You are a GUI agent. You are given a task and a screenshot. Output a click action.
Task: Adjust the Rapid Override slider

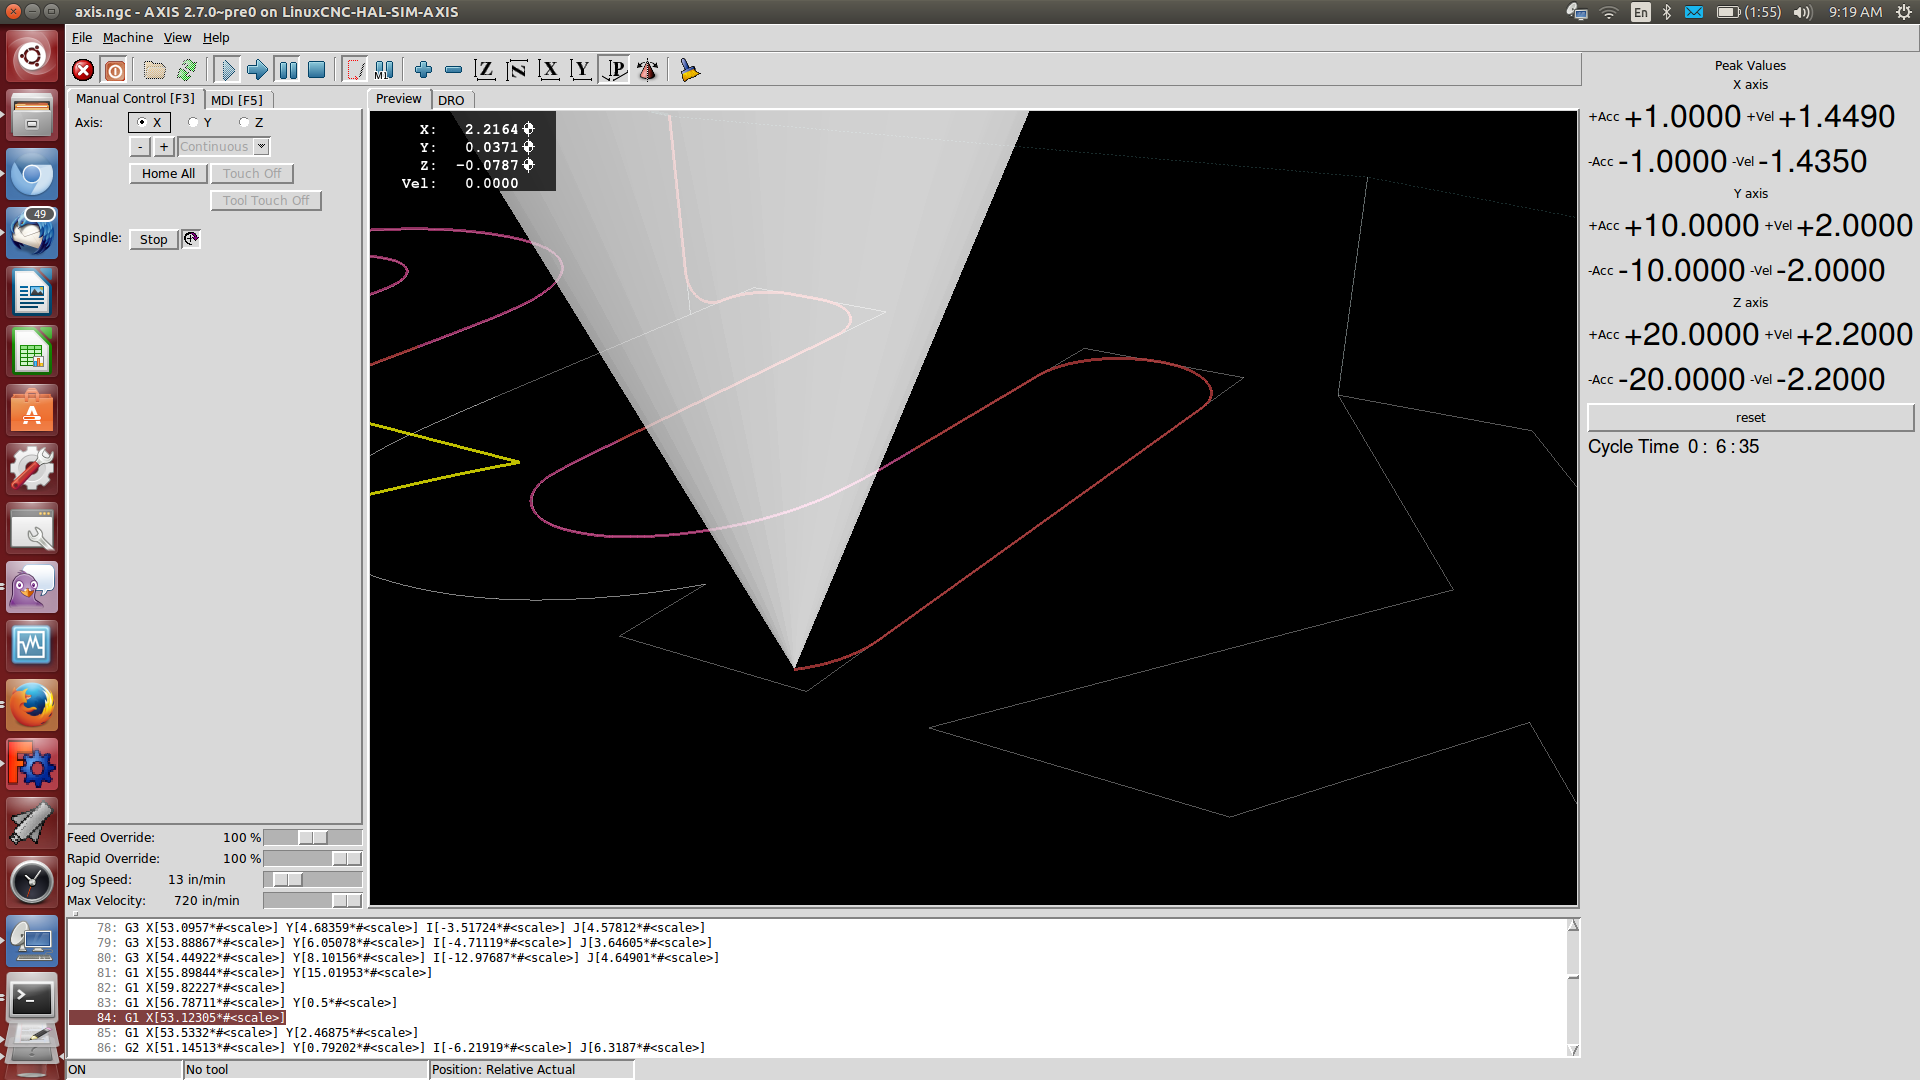pos(312,859)
